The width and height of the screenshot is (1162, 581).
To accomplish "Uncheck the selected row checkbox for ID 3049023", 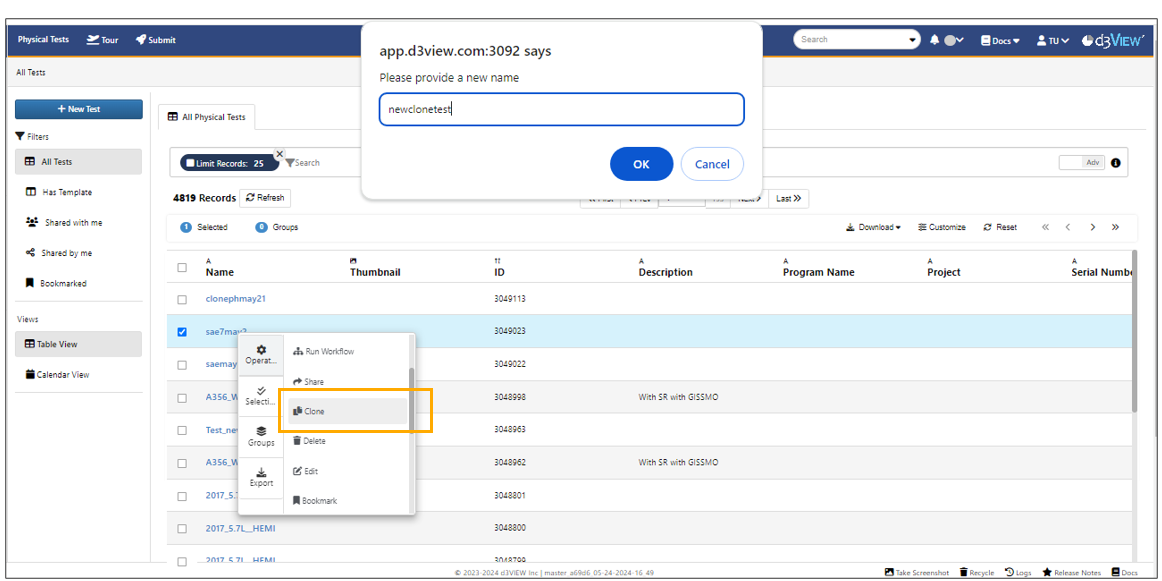I will pos(182,331).
